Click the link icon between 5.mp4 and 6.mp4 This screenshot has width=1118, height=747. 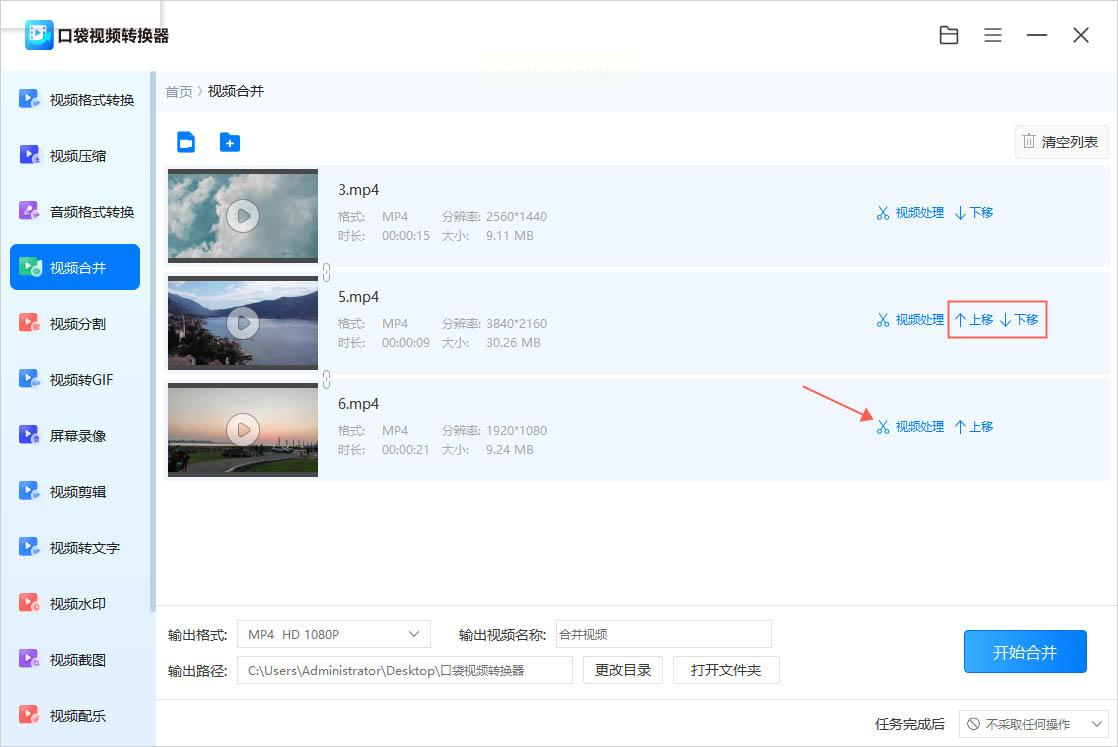327,378
